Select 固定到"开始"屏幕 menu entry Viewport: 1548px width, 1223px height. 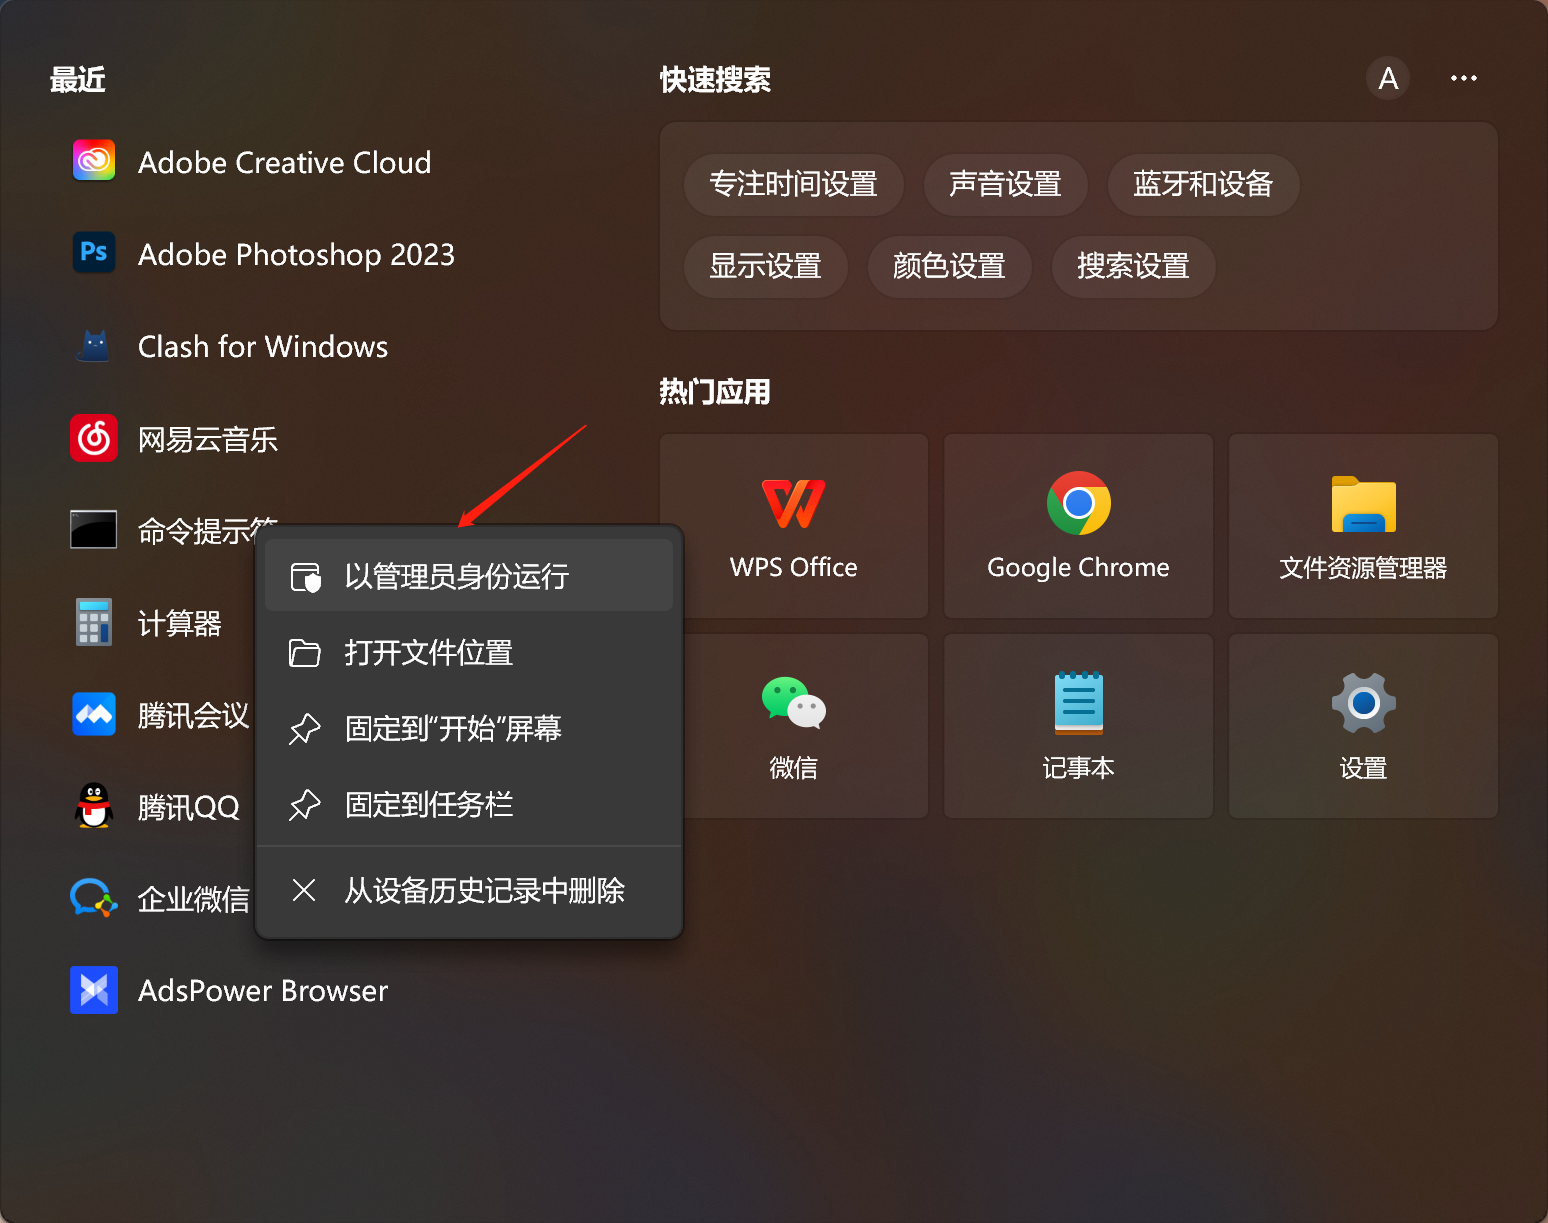[x=469, y=729]
